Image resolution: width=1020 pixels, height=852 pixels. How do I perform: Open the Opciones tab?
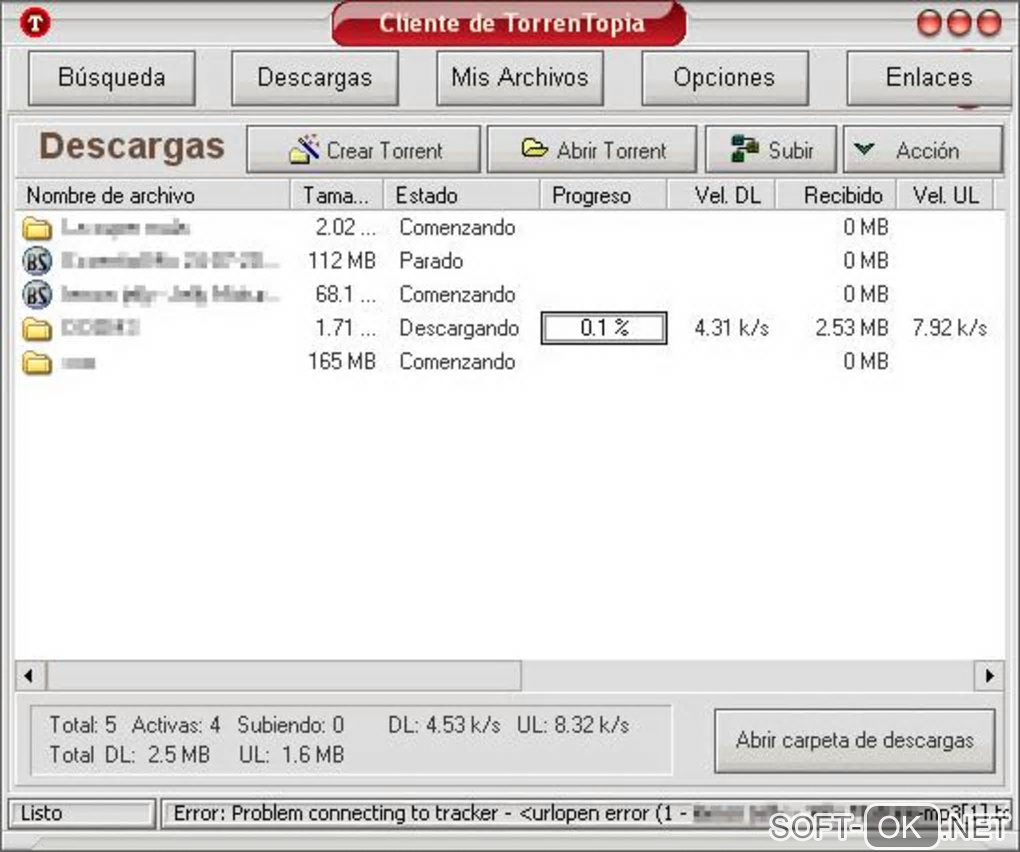coord(725,78)
